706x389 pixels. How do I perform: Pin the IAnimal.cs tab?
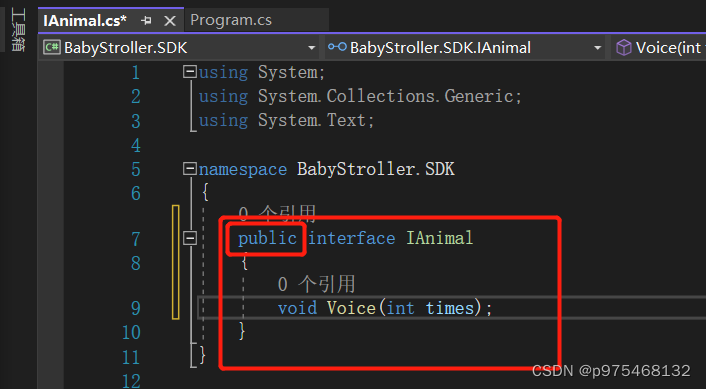[146, 21]
